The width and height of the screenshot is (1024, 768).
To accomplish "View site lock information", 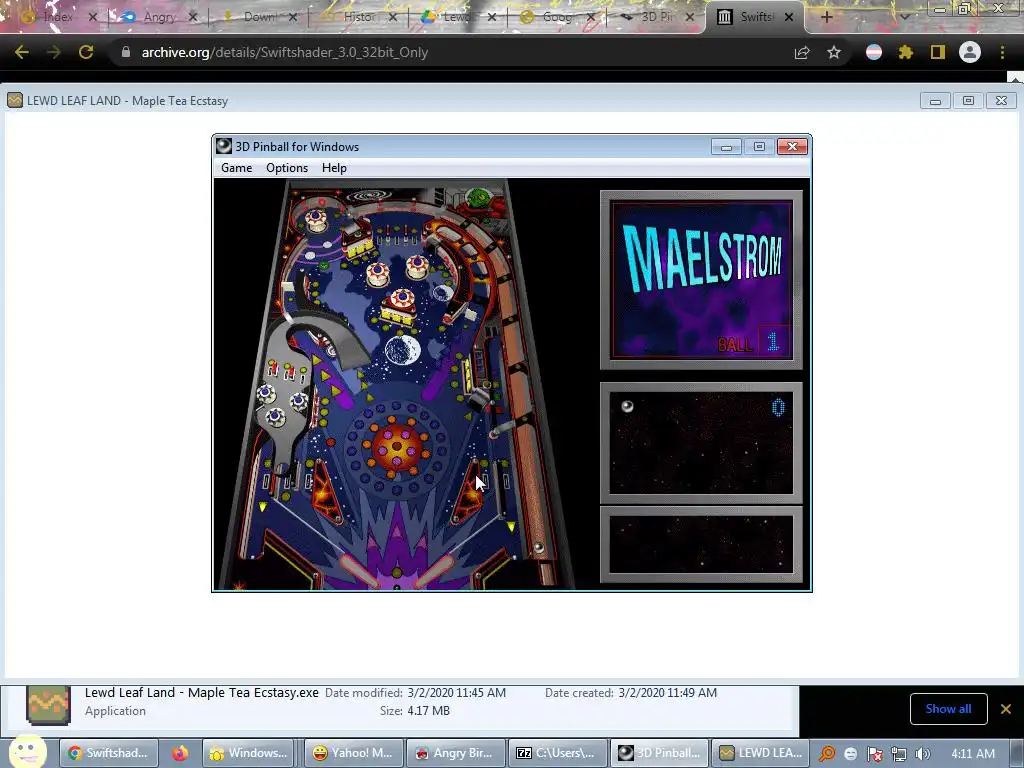I will tap(126, 52).
